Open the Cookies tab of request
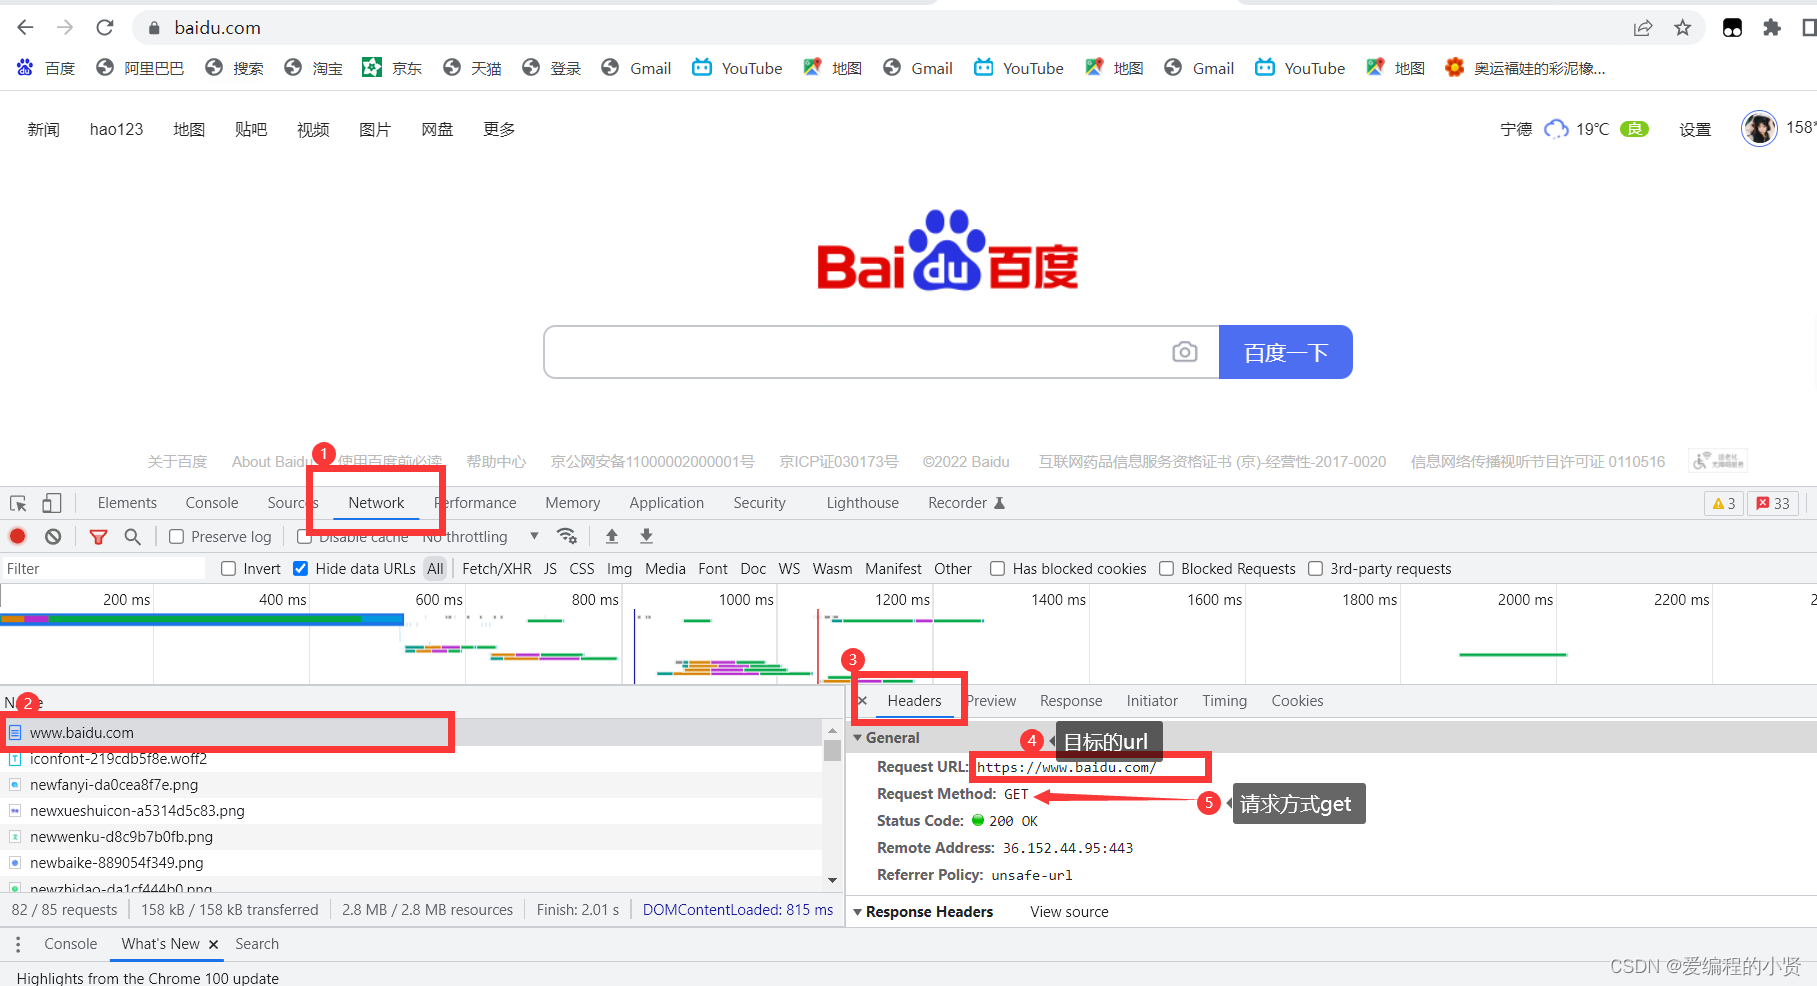1817x986 pixels. coord(1297,701)
